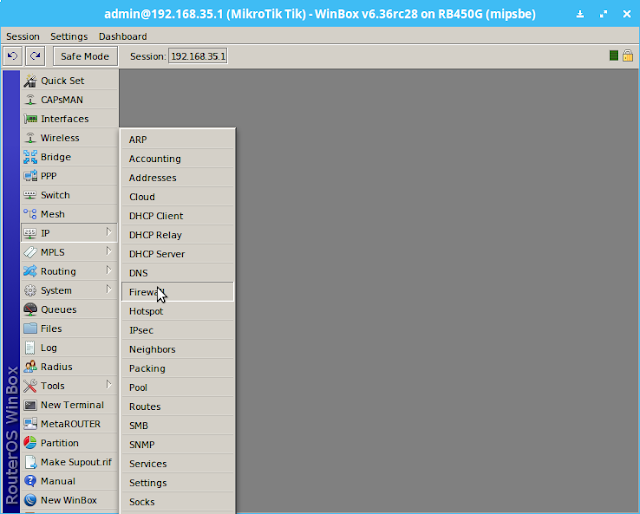Open the Manual help icon
This screenshot has width=640, height=514.
coord(30,481)
